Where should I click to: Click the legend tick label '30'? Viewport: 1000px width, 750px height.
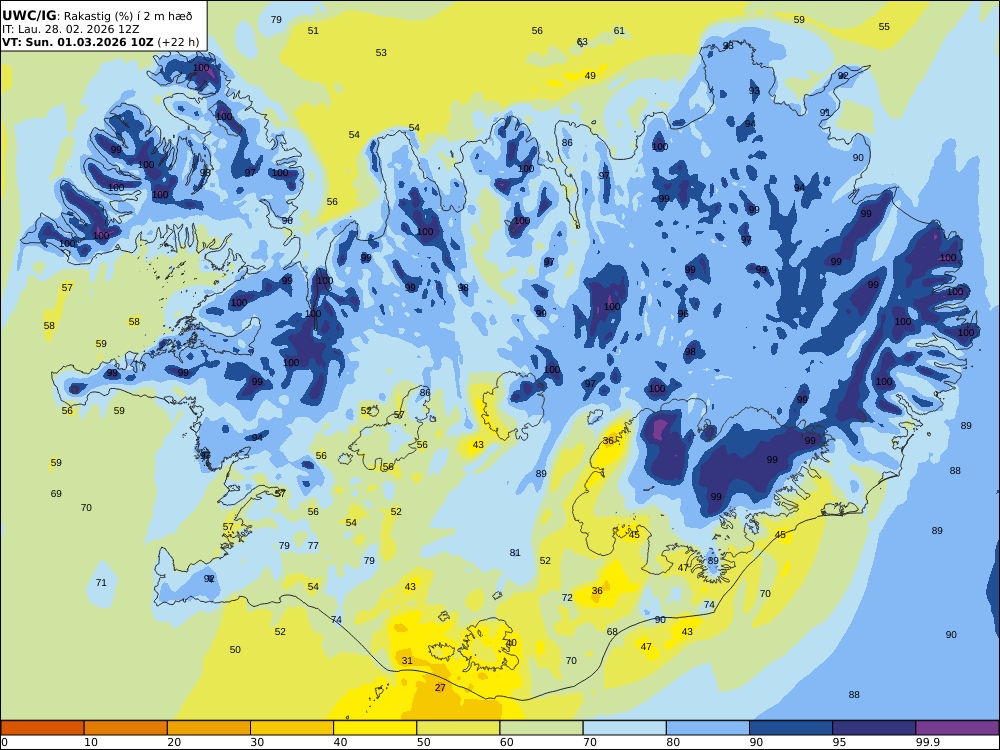click(257, 742)
